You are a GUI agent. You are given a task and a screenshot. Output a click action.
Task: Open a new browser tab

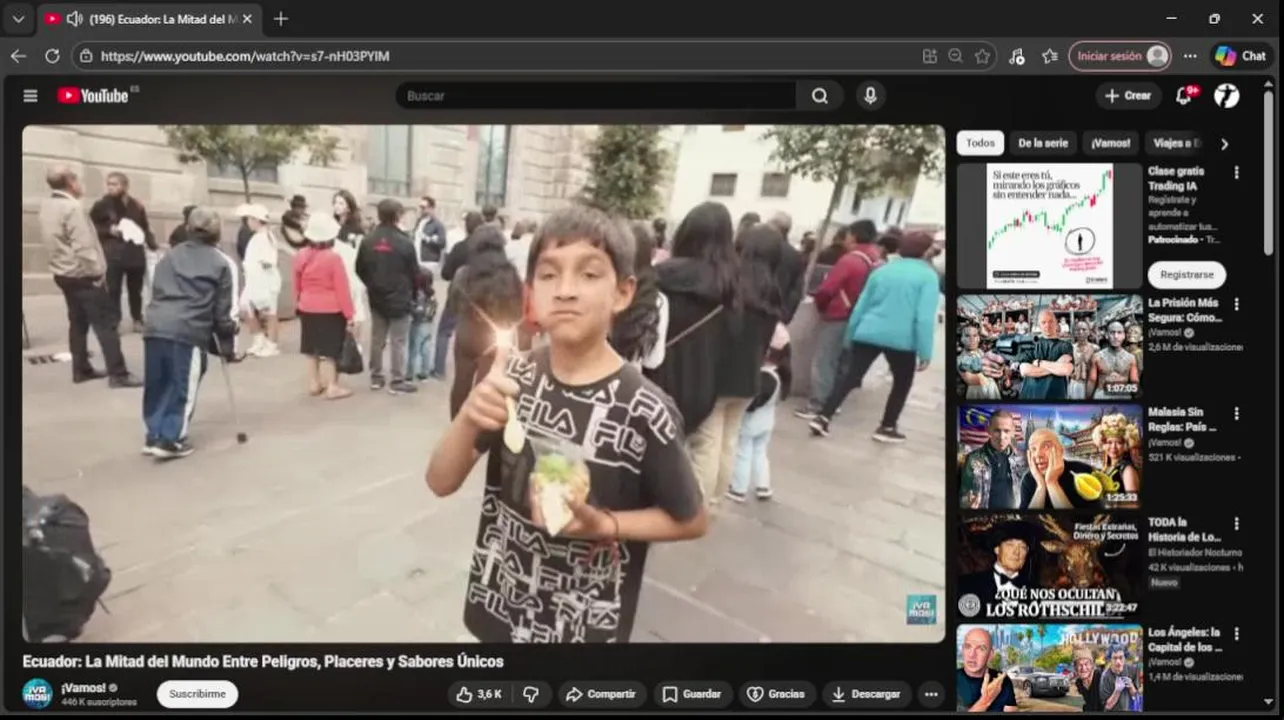pyautogui.click(x=281, y=19)
